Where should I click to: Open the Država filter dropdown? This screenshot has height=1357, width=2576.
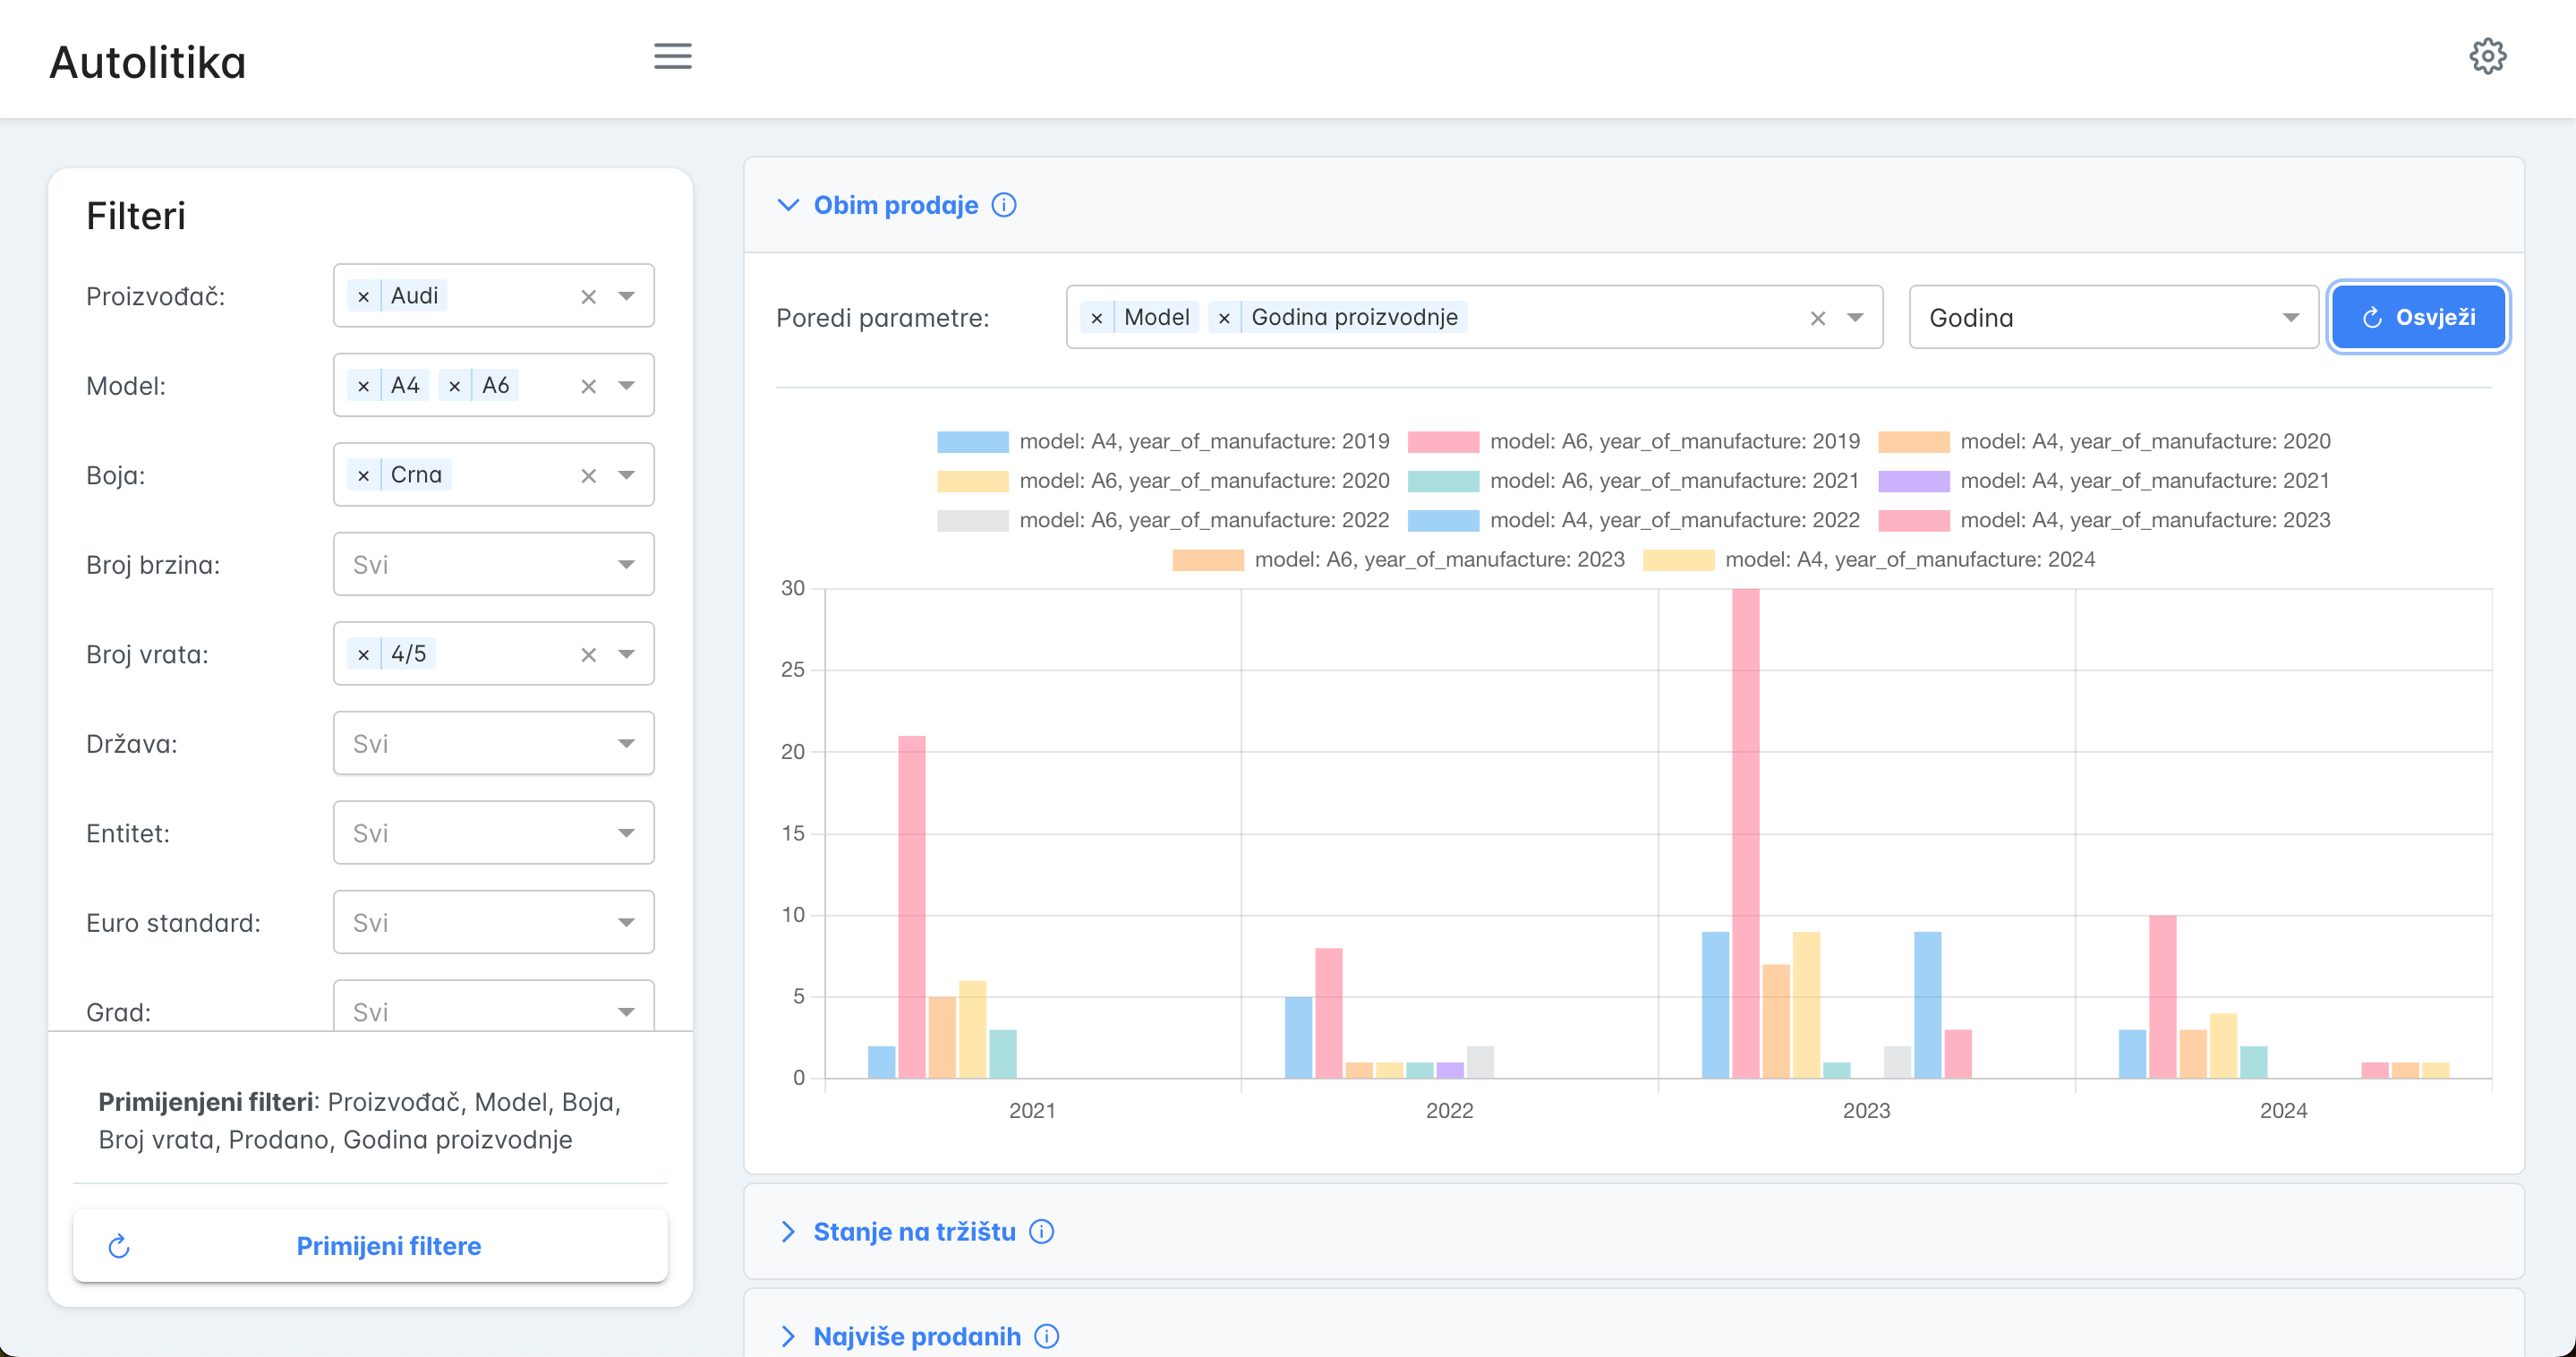point(494,743)
